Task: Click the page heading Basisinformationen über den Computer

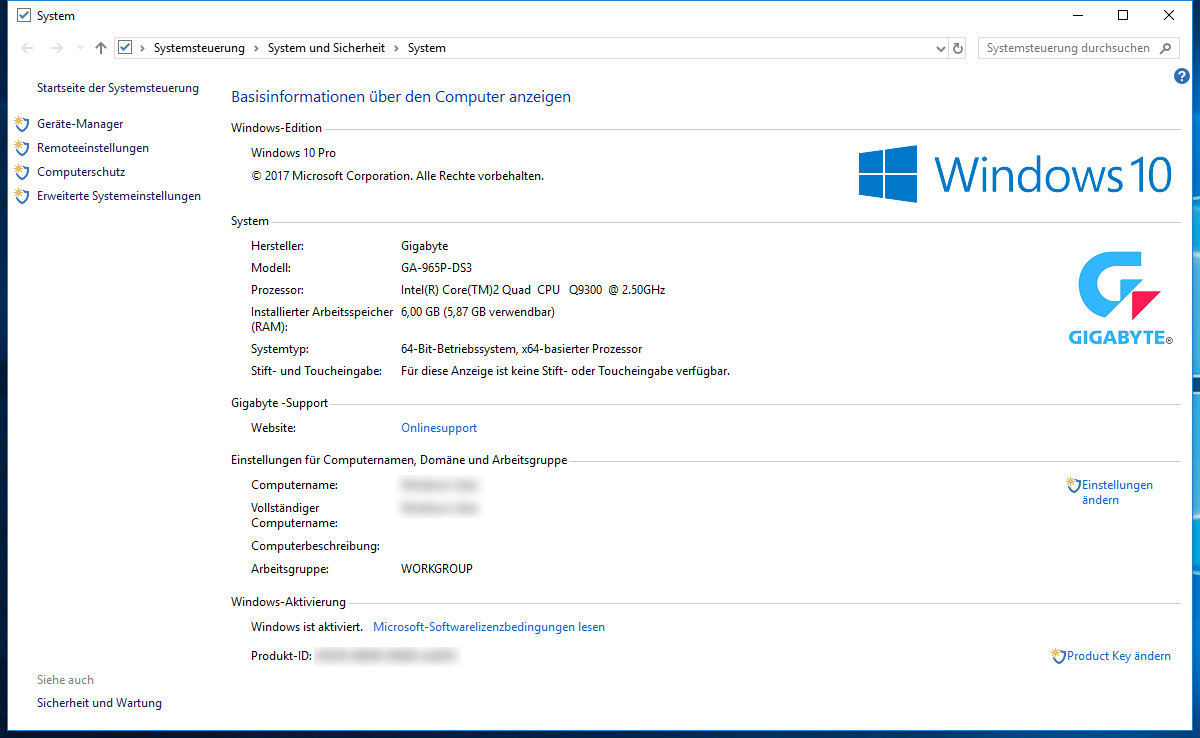Action: click(x=401, y=97)
